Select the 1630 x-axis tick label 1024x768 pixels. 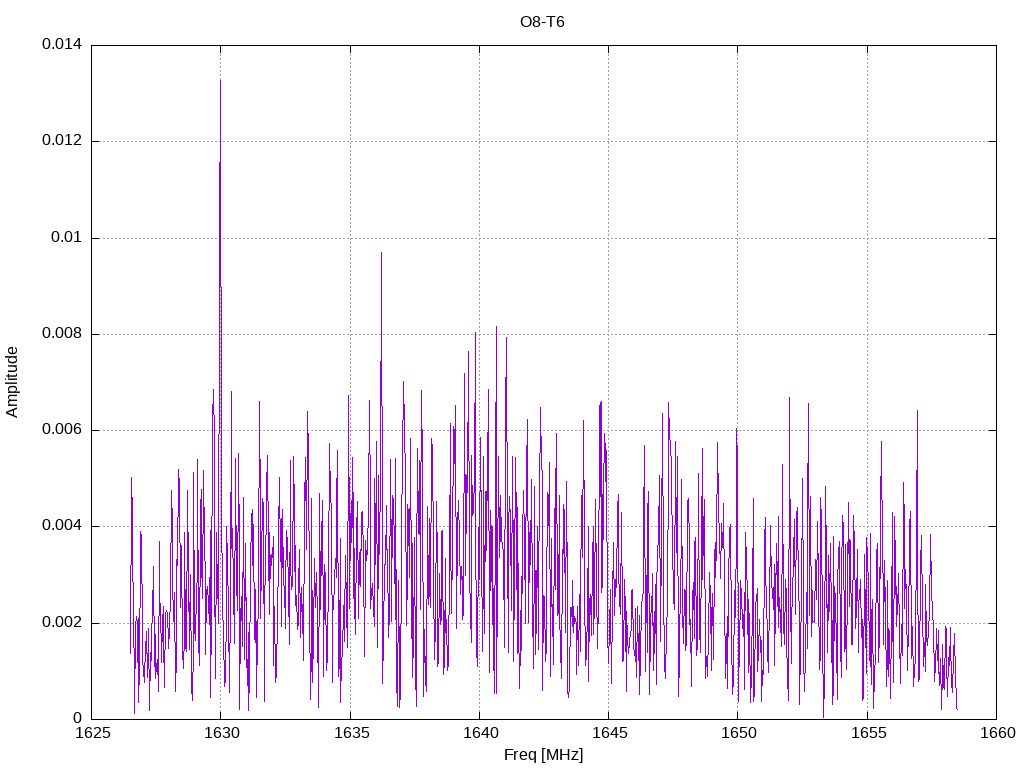click(221, 734)
